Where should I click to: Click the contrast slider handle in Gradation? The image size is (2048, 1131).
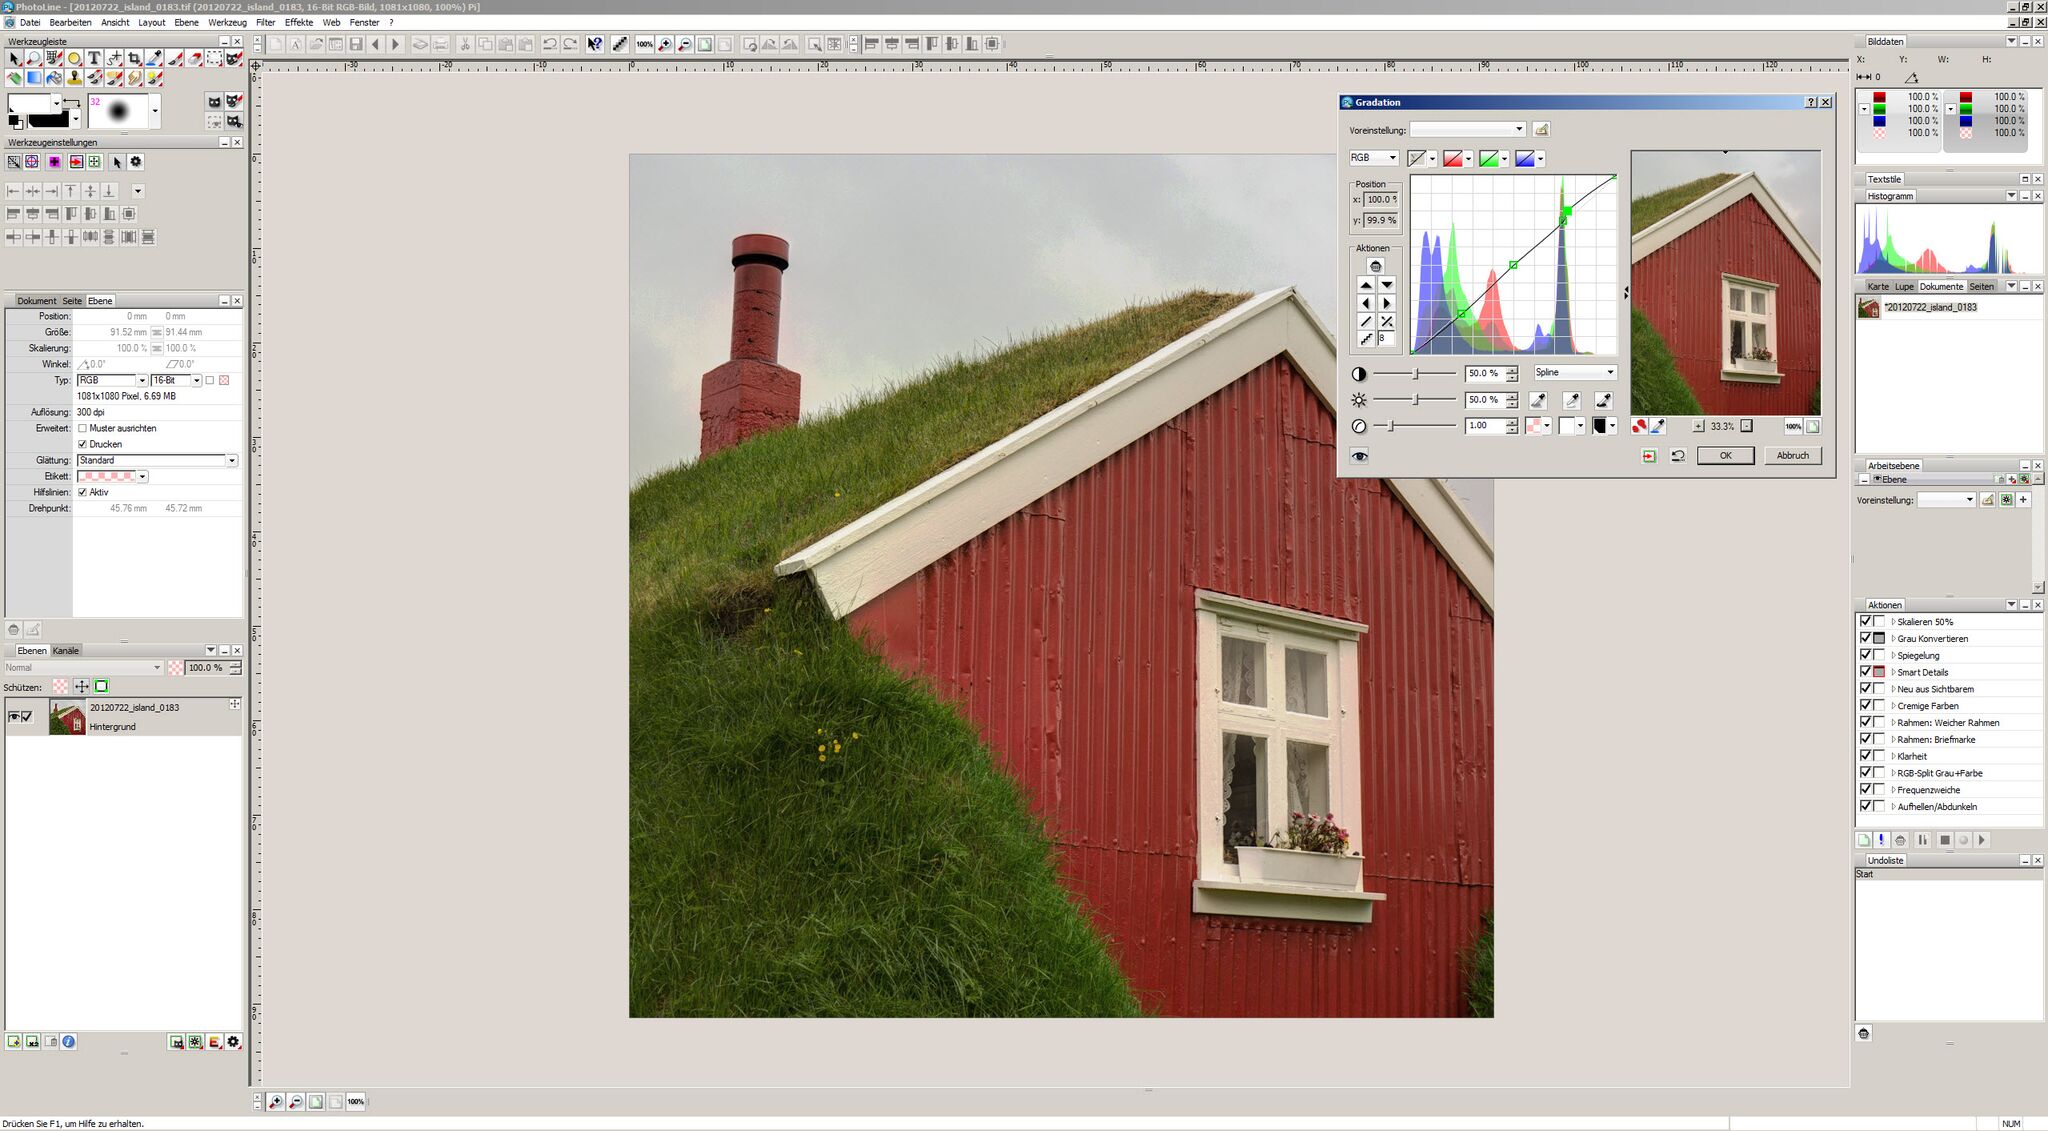coord(1415,374)
